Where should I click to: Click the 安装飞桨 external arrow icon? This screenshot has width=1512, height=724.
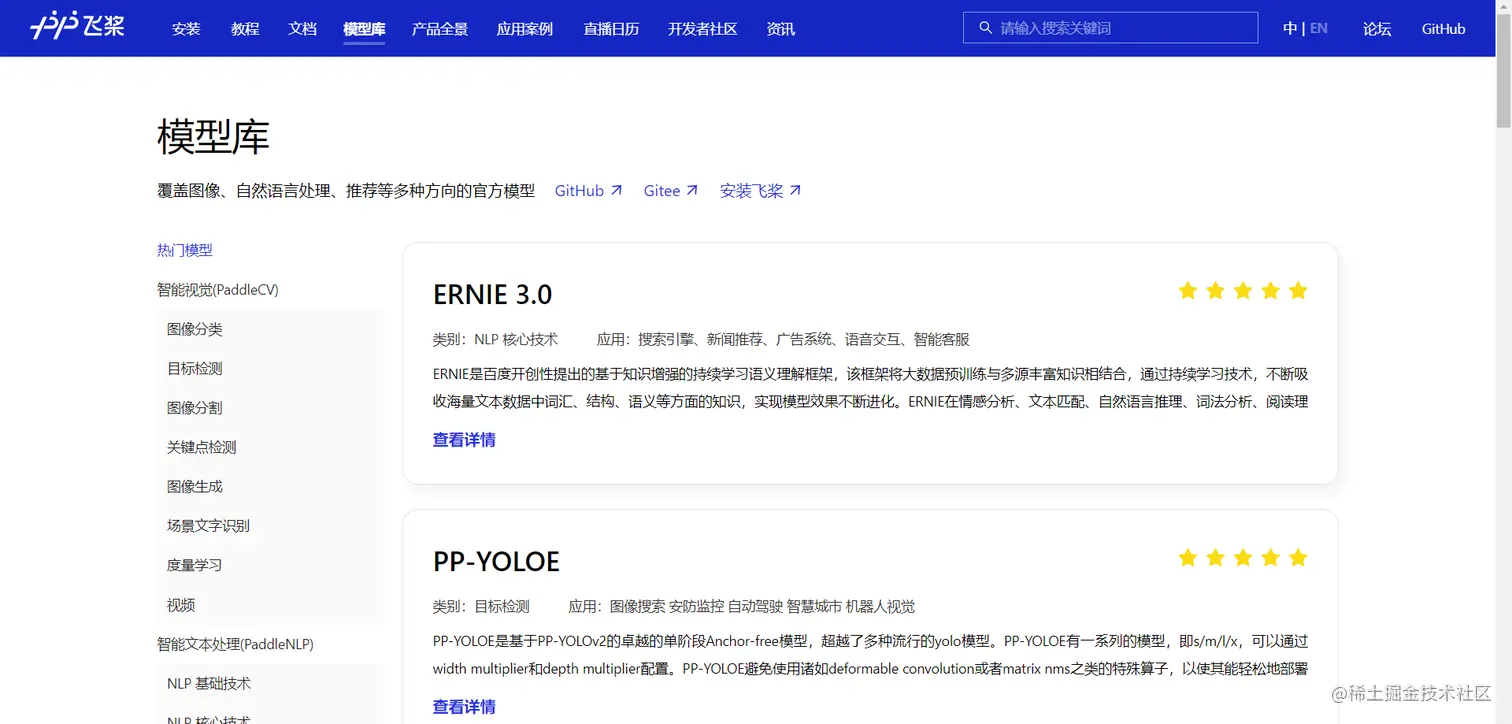coord(795,190)
